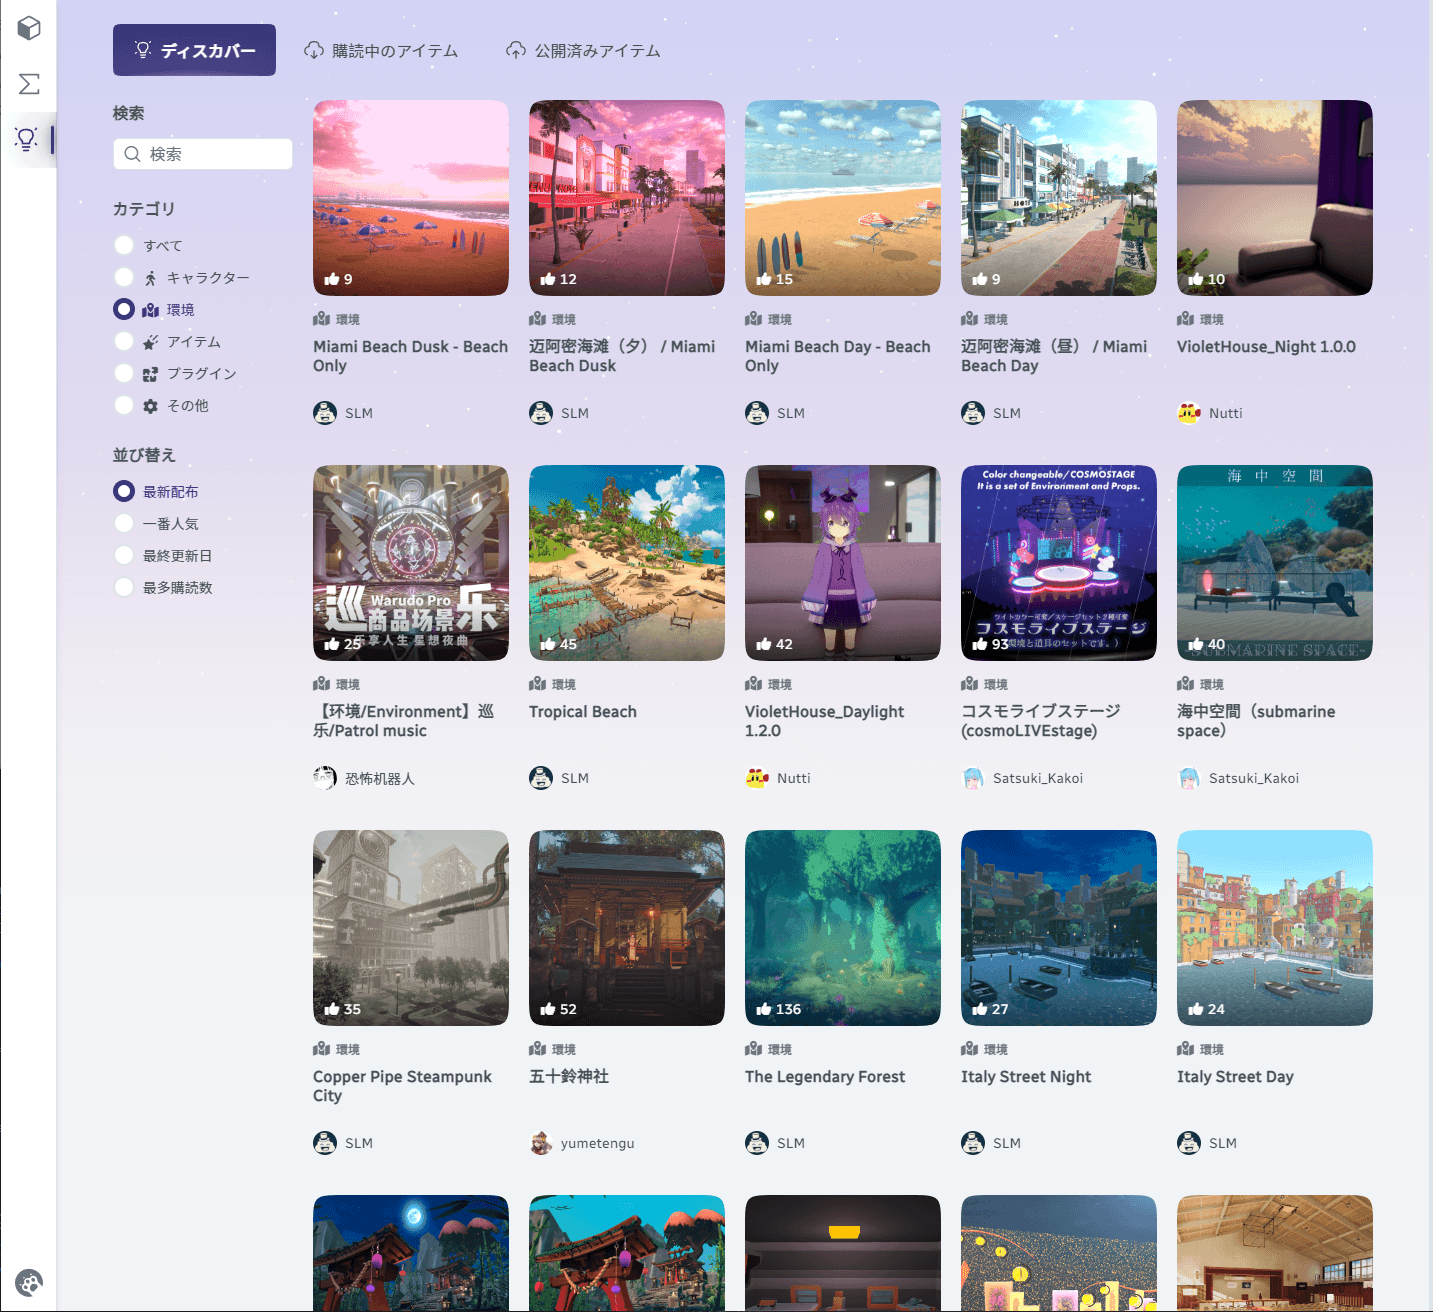1433x1312 pixels.
Task: Click 恐怖机器人 author avatar
Action: click(x=325, y=778)
